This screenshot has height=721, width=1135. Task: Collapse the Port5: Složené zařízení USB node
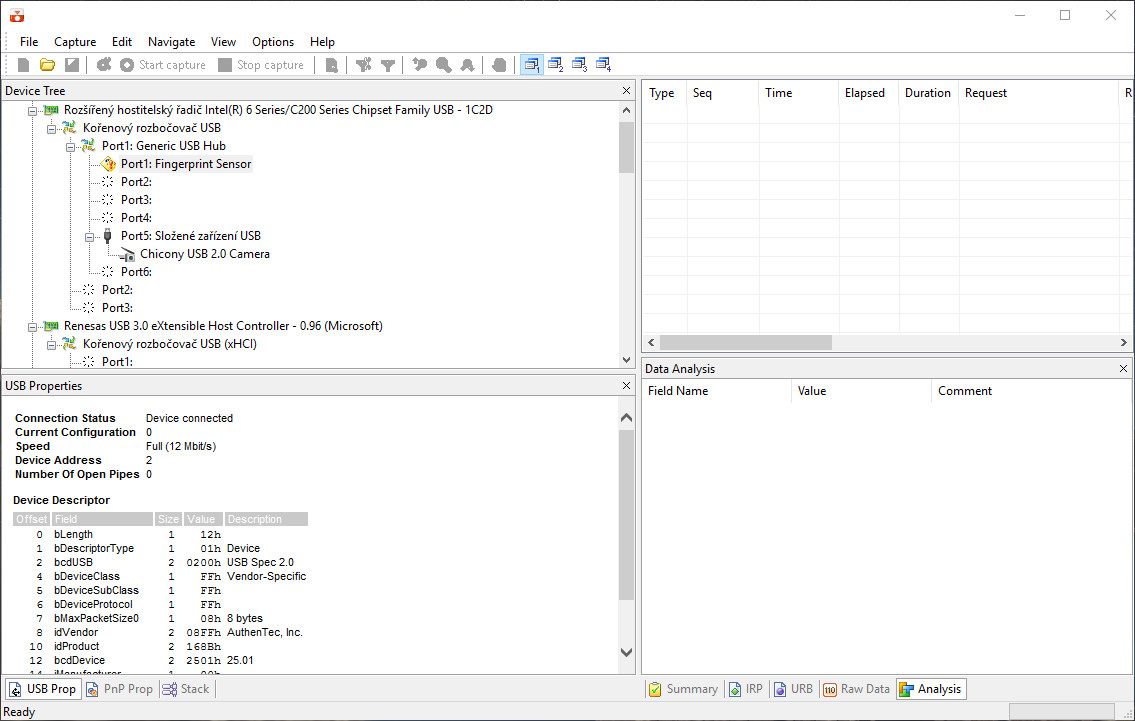pyautogui.click(x=89, y=237)
